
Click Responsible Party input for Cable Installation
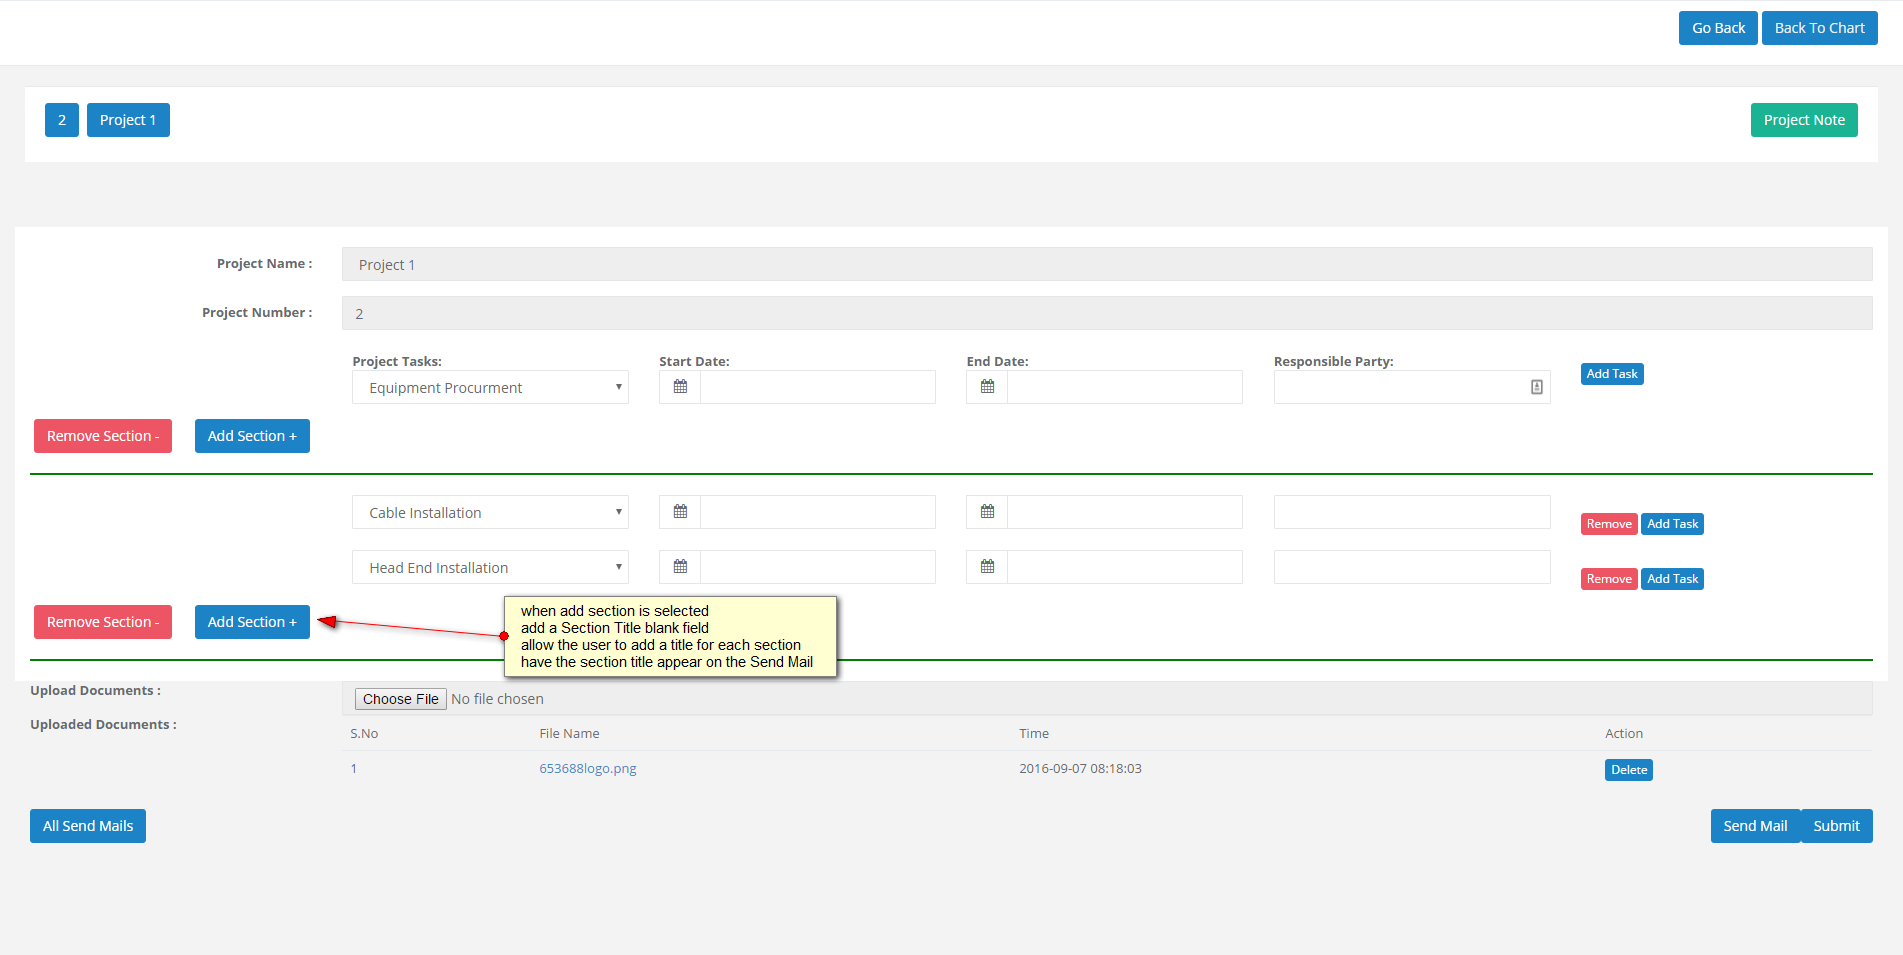[x=1412, y=512]
